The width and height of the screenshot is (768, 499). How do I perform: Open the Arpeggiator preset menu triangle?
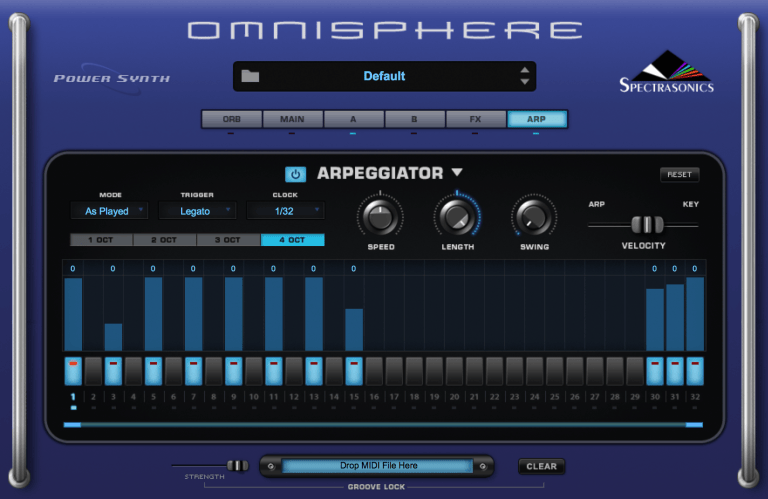point(457,172)
